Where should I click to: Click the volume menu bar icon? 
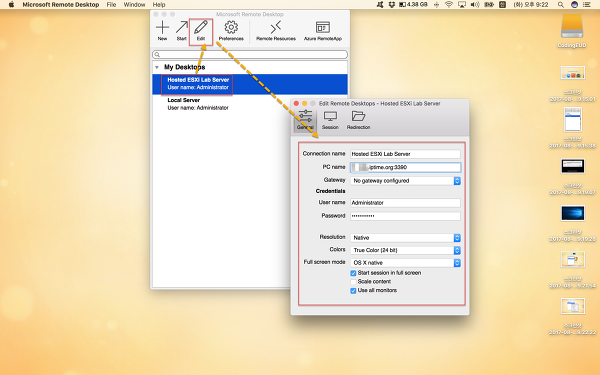[x=475, y=5]
